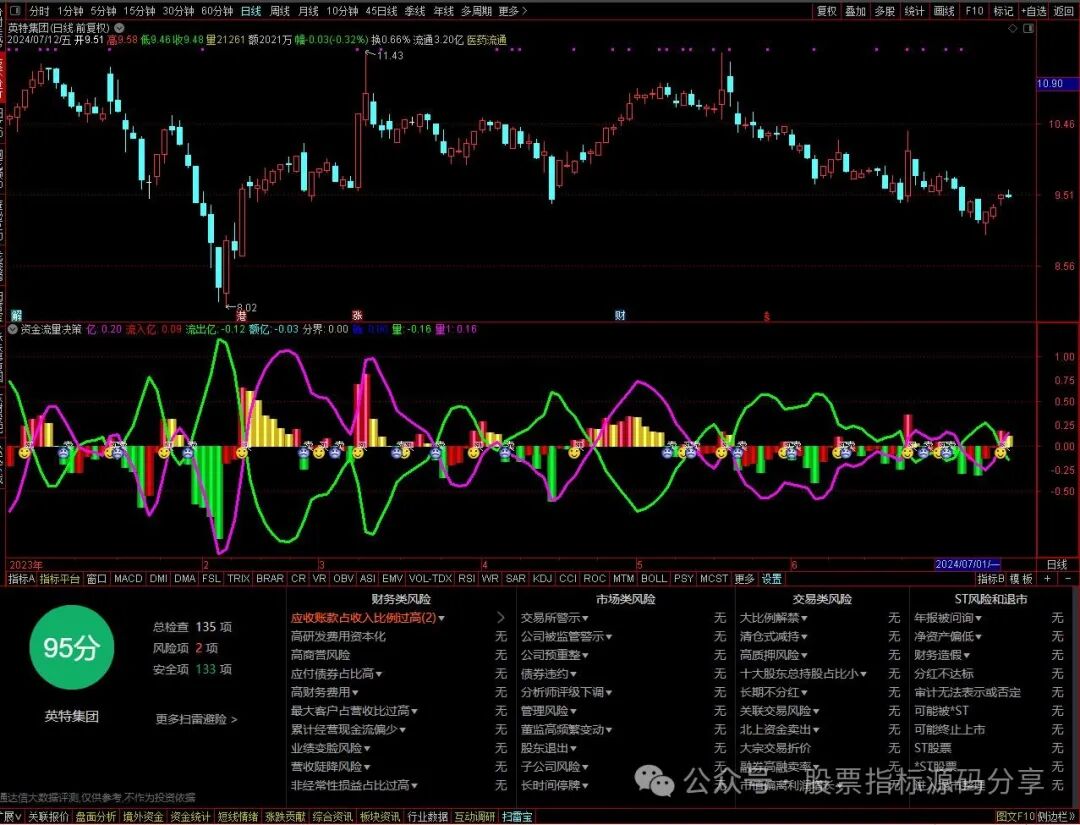This screenshot has width=1080, height=825.
Task: Expand the 交易所警示 dropdown arrow
Action: tap(585, 618)
